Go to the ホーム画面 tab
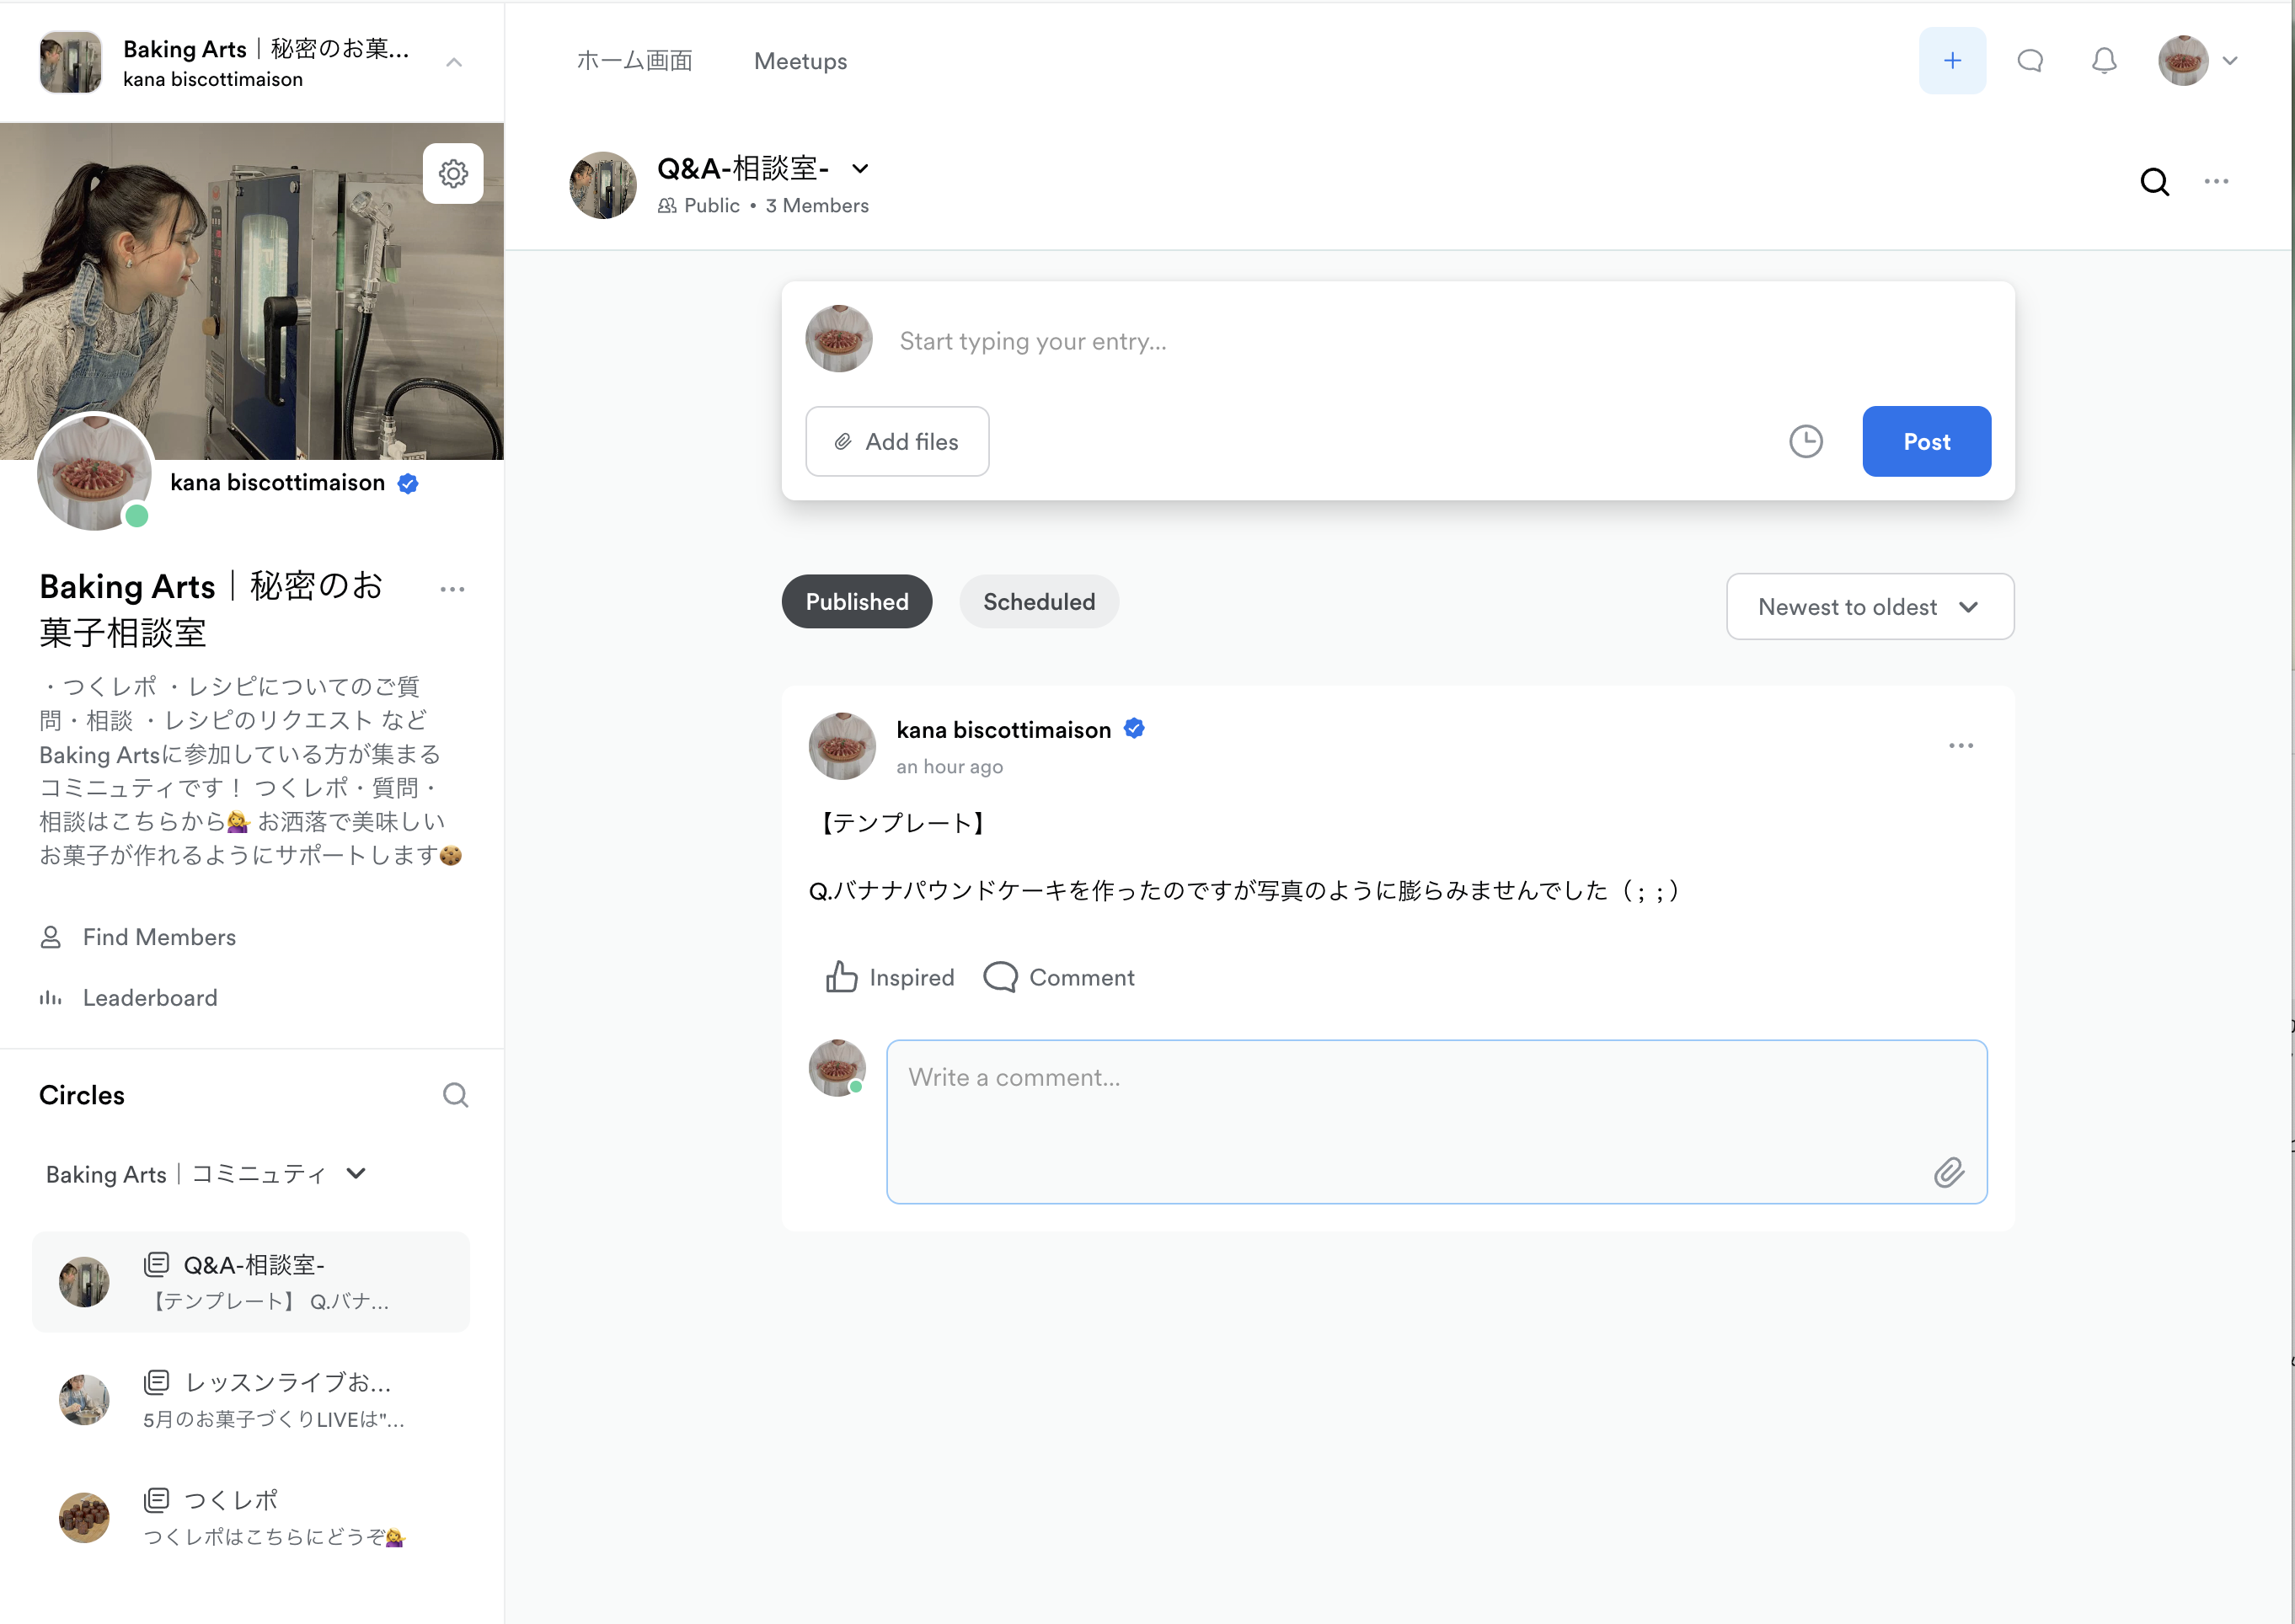The width and height of the screenshot is (2295, 1624). click(634, 61)
